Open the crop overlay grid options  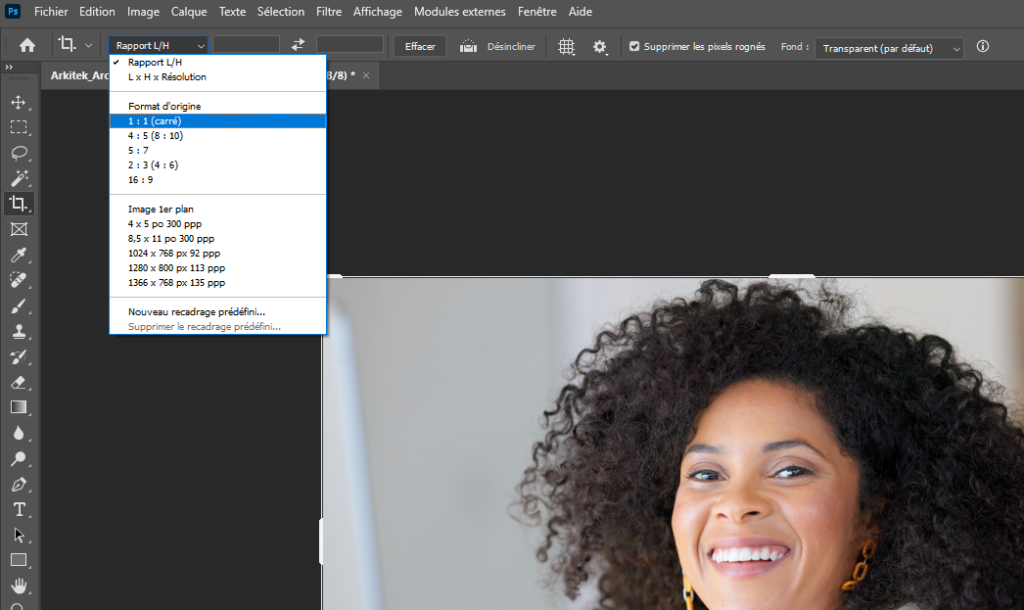pyautogui.click(x=566, y=46)
